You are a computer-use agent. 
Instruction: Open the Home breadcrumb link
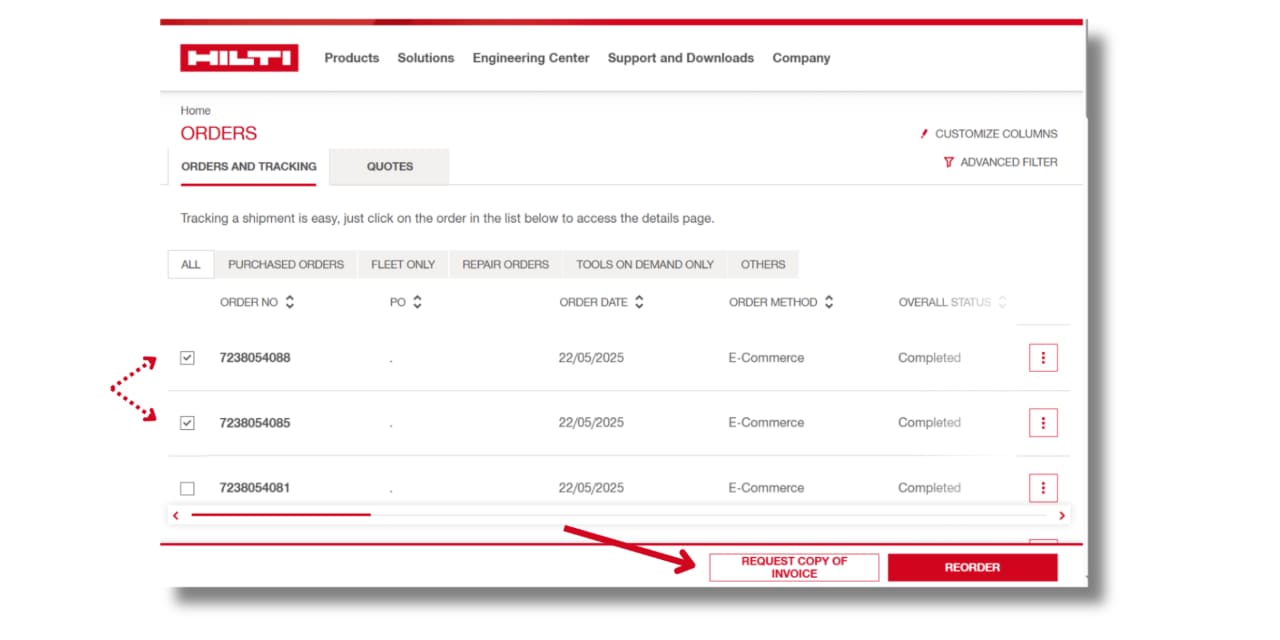[195, 111]
